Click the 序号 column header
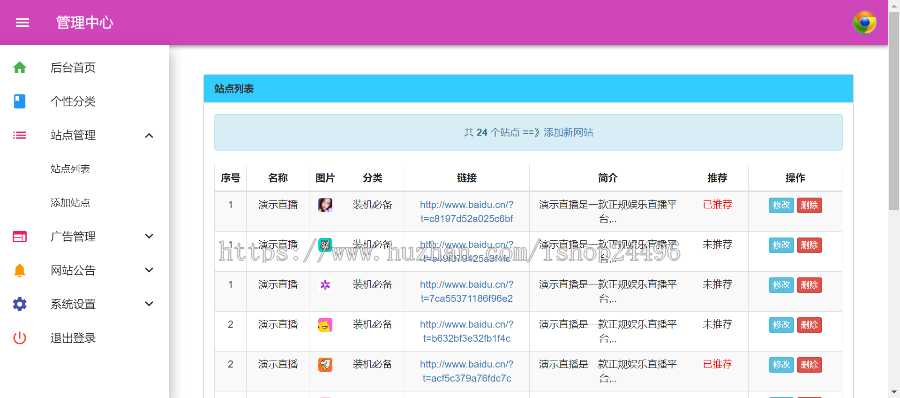 pyautogui.click(x=230, y=178)
